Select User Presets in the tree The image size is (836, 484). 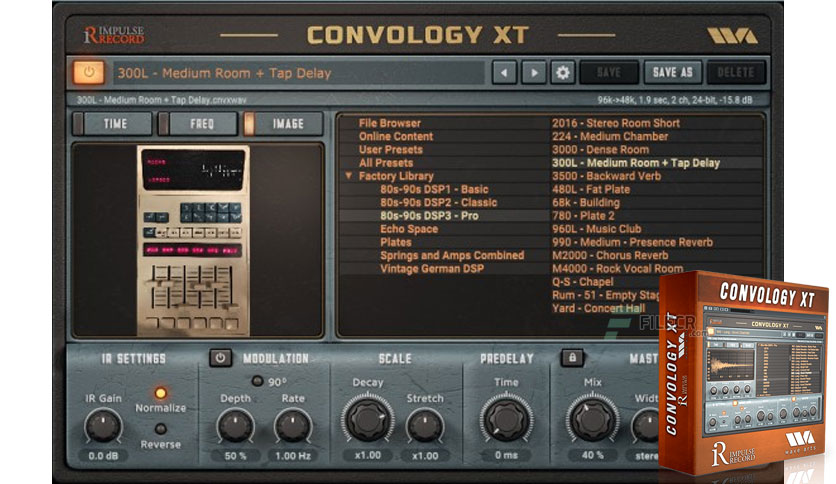(390, 150)
